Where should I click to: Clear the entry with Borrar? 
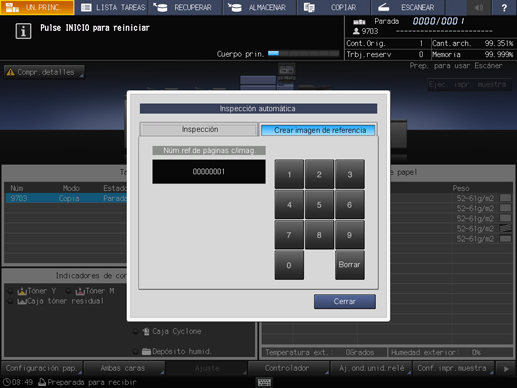click(x=350, y=265)
